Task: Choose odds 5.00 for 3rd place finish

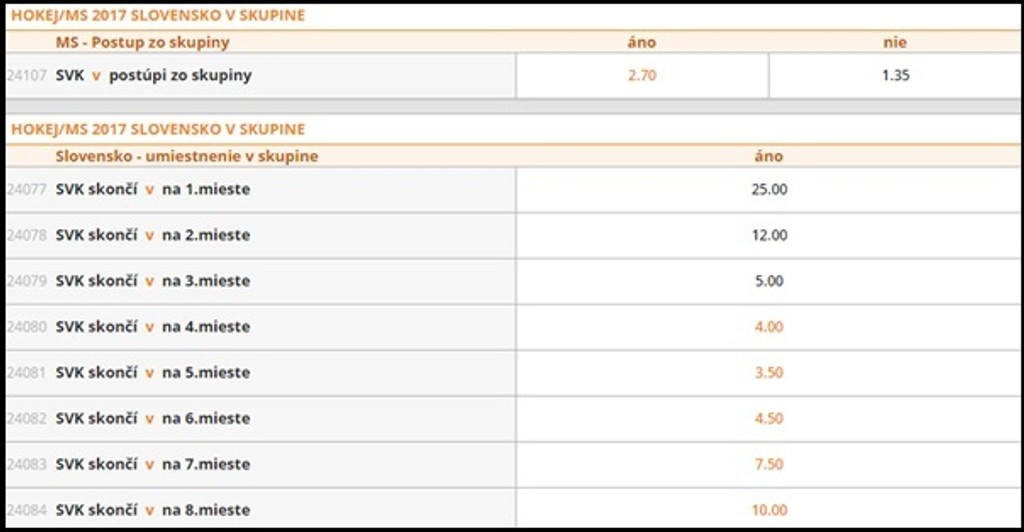Action: tap(768, 281)
